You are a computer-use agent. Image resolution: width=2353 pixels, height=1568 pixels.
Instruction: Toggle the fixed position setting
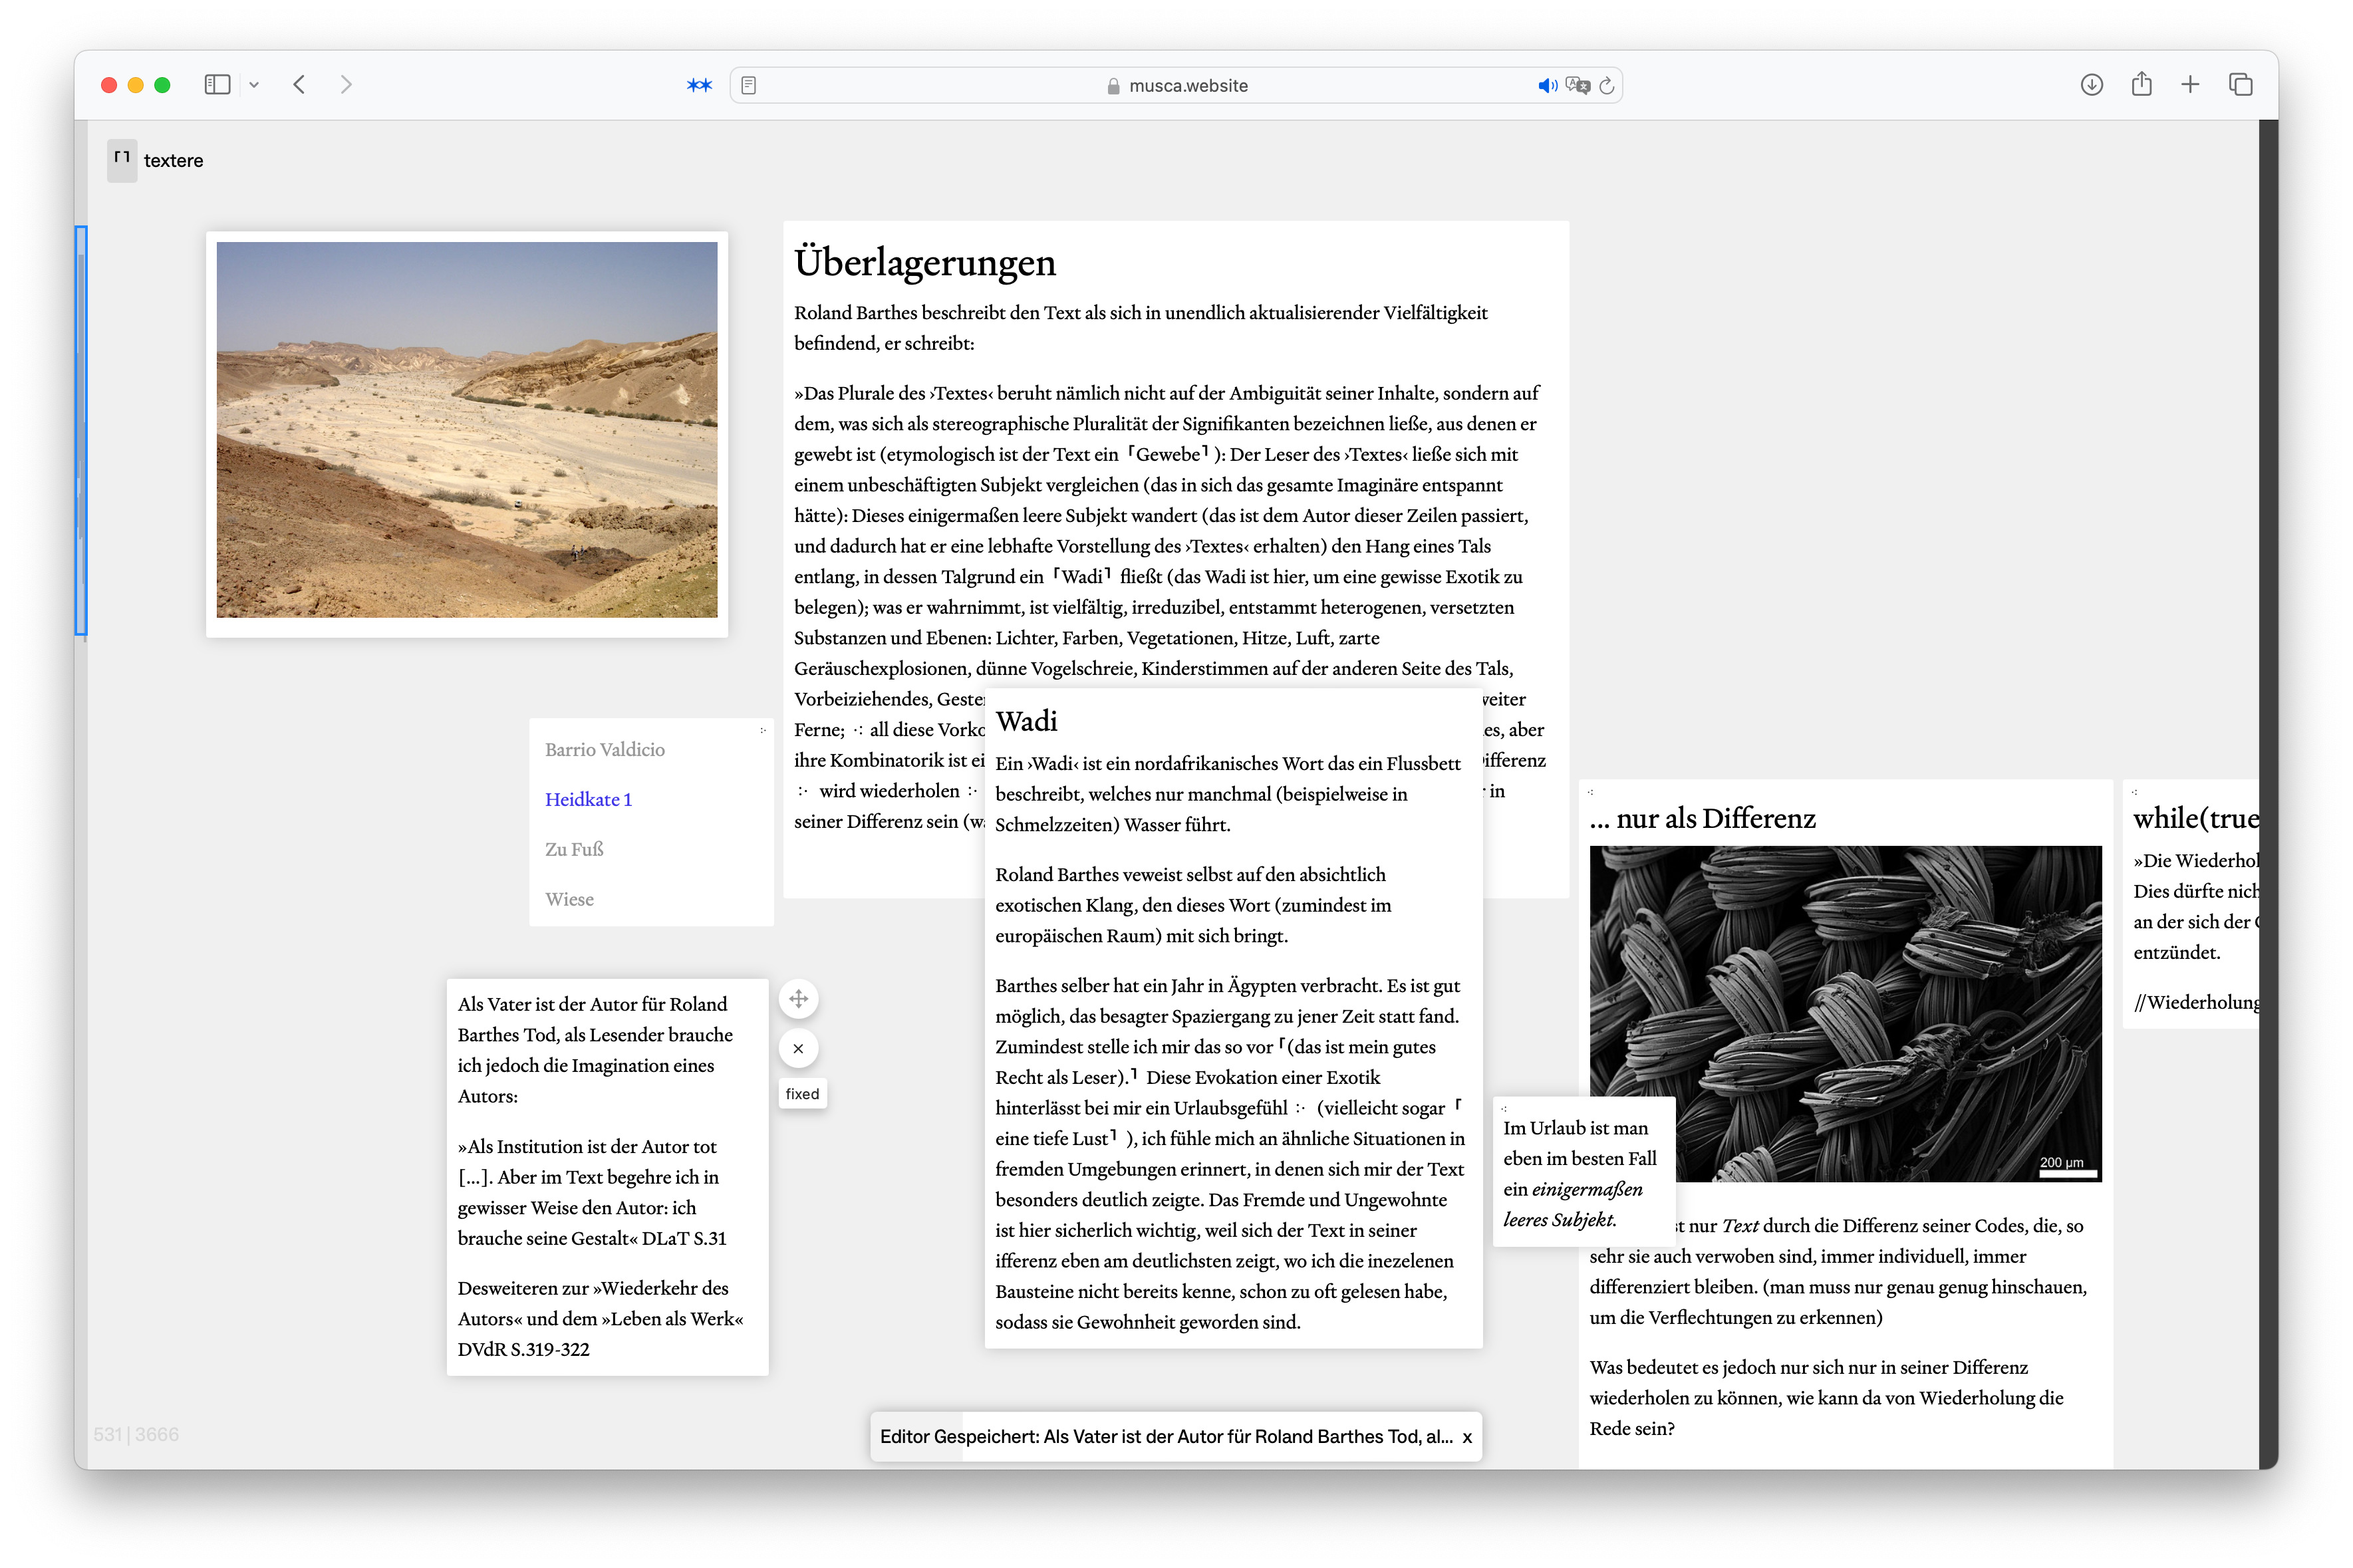coord(802,1094)
